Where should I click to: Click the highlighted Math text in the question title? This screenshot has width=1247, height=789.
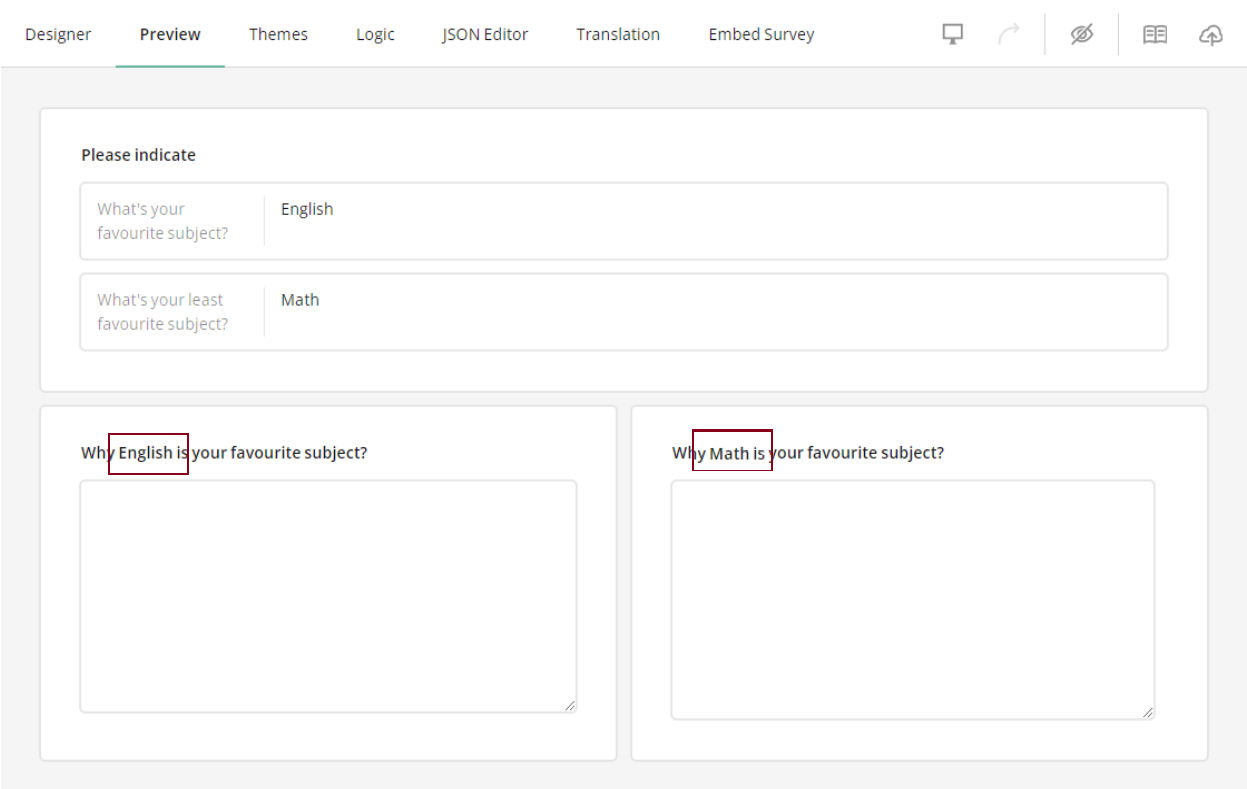(731, 451)
